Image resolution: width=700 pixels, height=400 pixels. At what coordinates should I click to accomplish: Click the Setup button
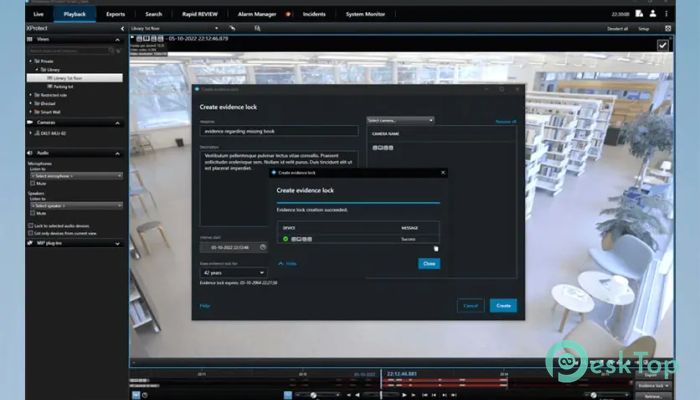click(x=643, y=29)
